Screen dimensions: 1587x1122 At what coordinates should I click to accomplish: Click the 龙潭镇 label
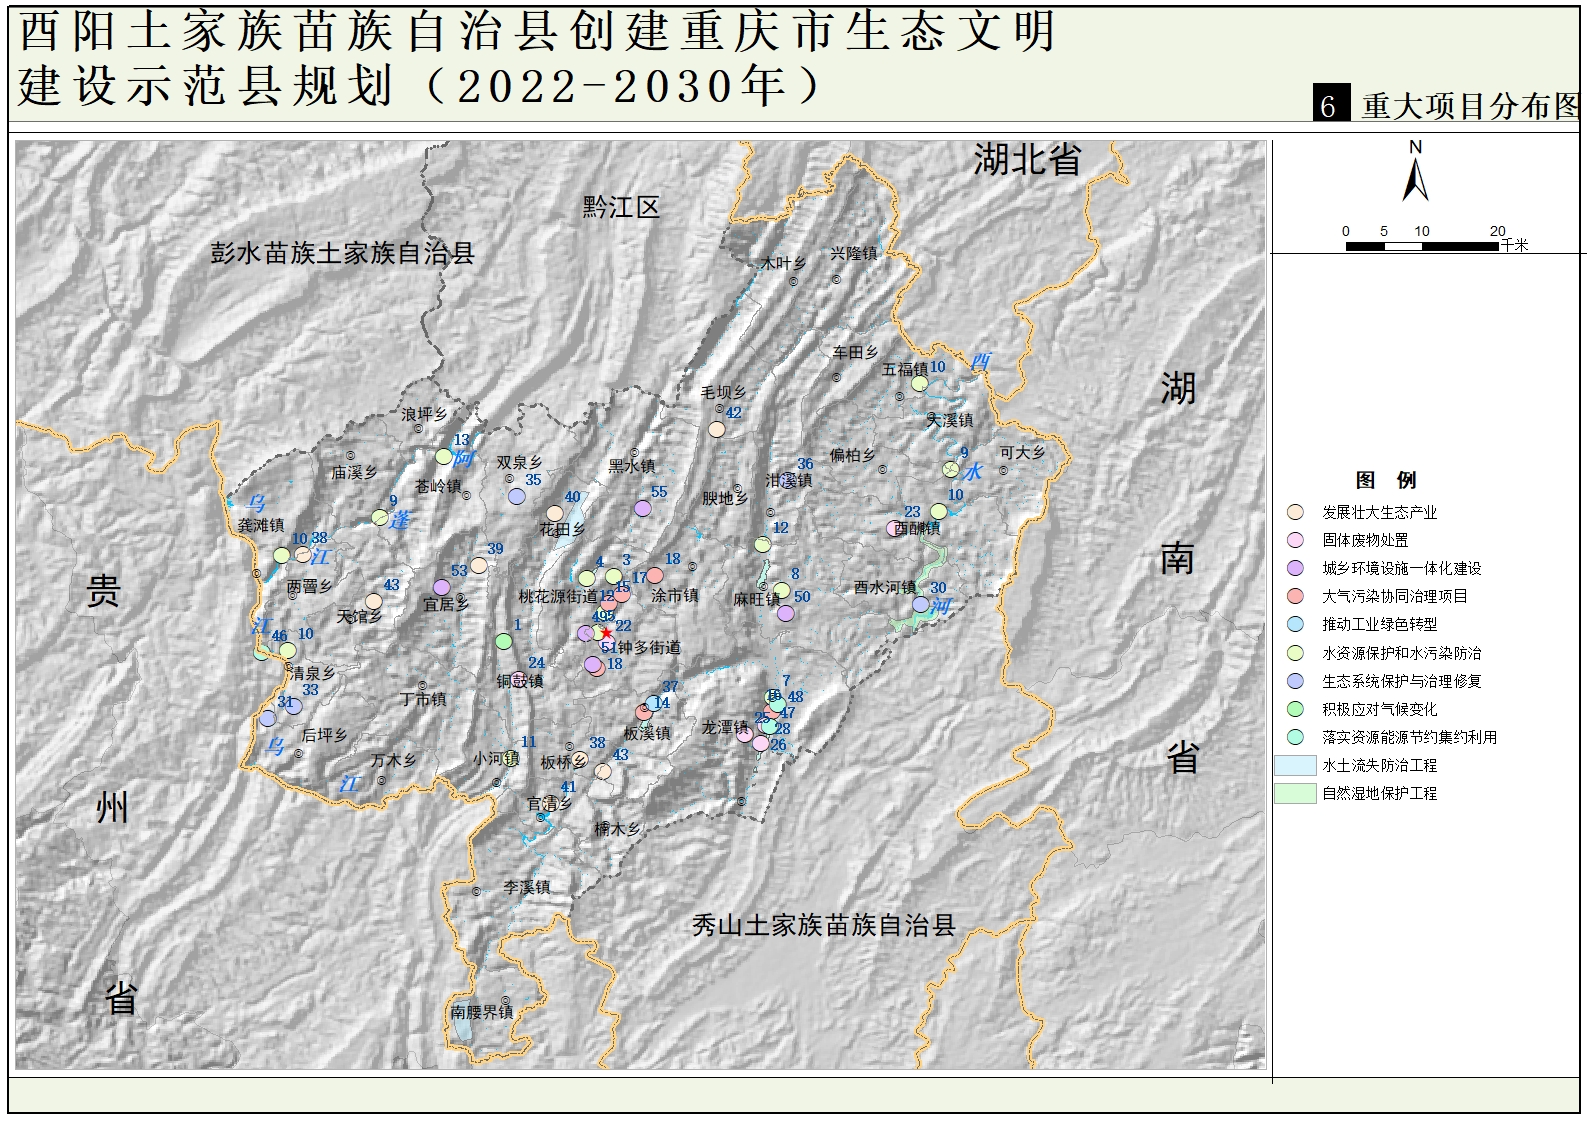coord(724,727)
